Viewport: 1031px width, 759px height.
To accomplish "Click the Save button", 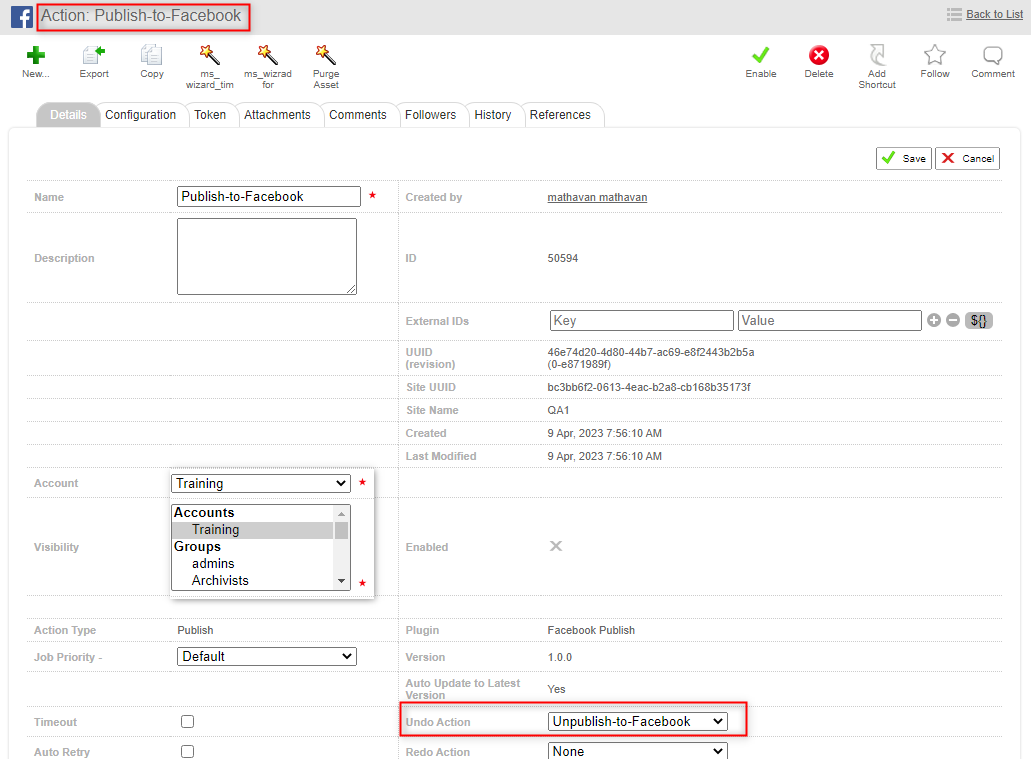I will (903, 159).
